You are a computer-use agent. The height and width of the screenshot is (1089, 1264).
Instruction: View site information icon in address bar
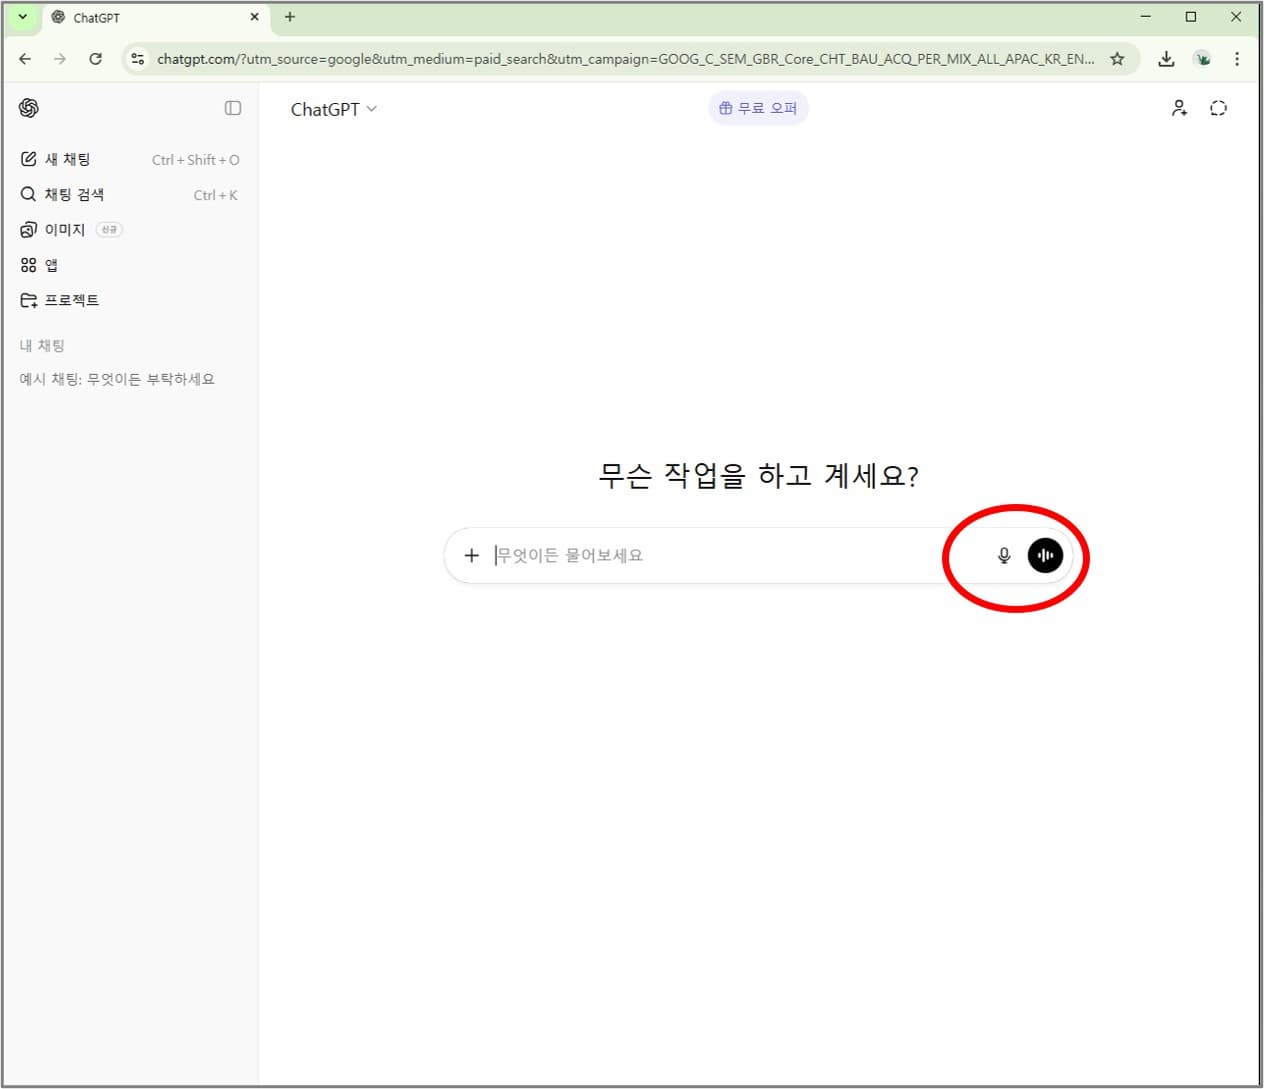[x=138, y=59]
